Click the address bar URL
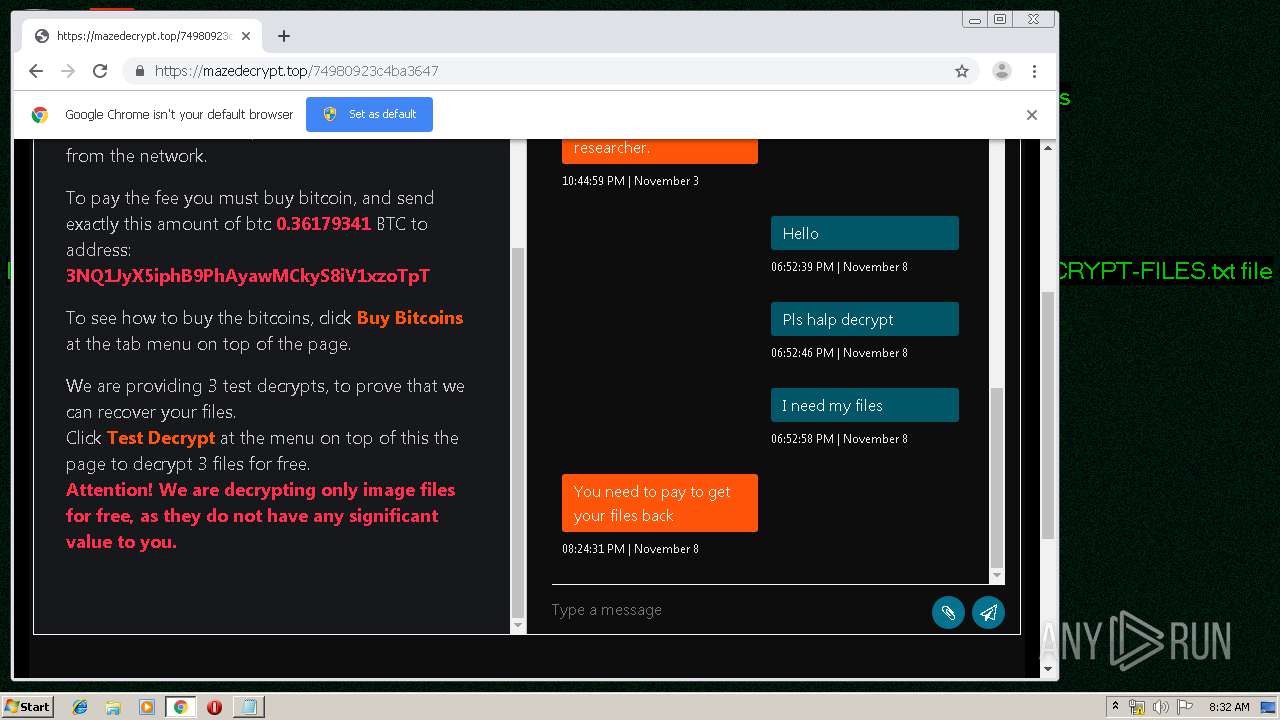 click(x=297, y=71)
